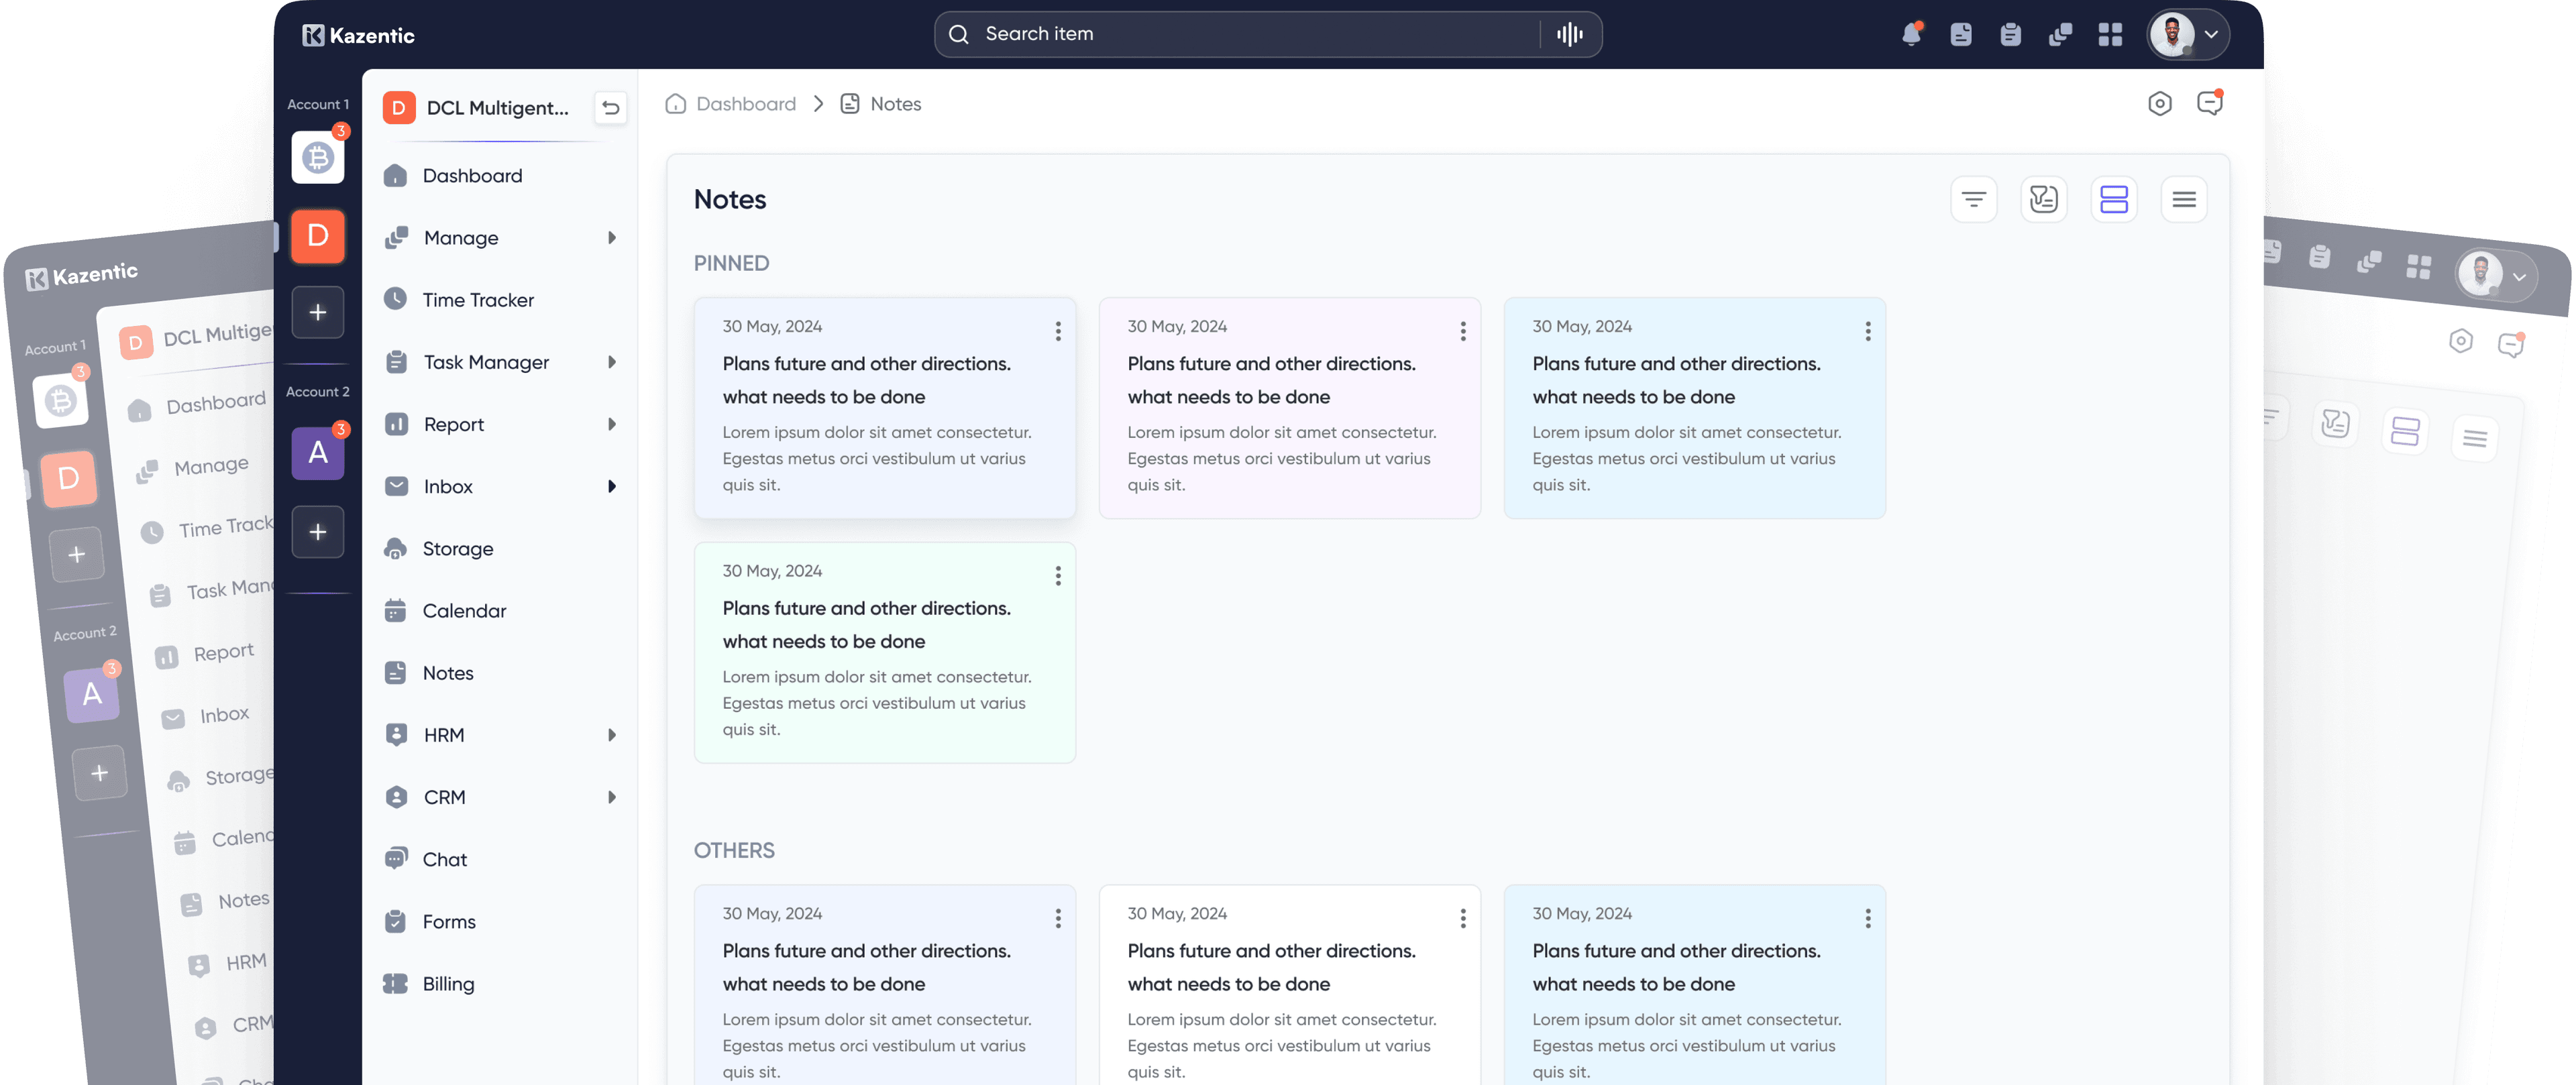The image size is (2576, 1085).
Task: Click the Inbox envelope icon in sidebar
Action: point(396,486)
